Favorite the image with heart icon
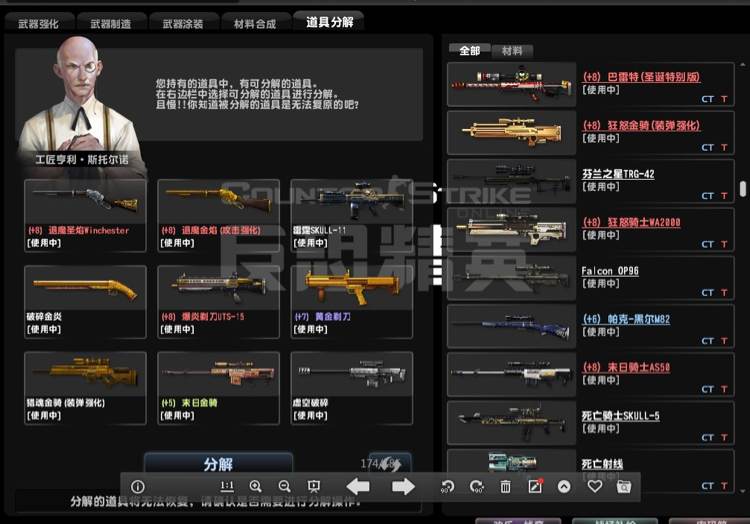This screenshot has height=524, width=750. click(595, 486)
